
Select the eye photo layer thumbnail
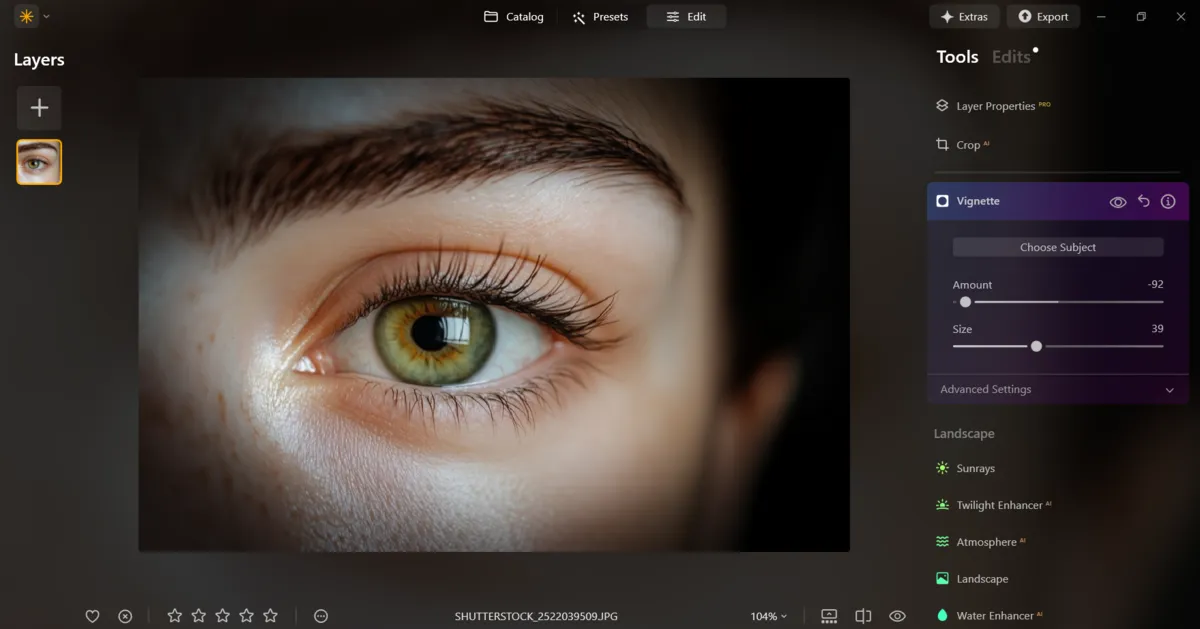pos(38,161)
